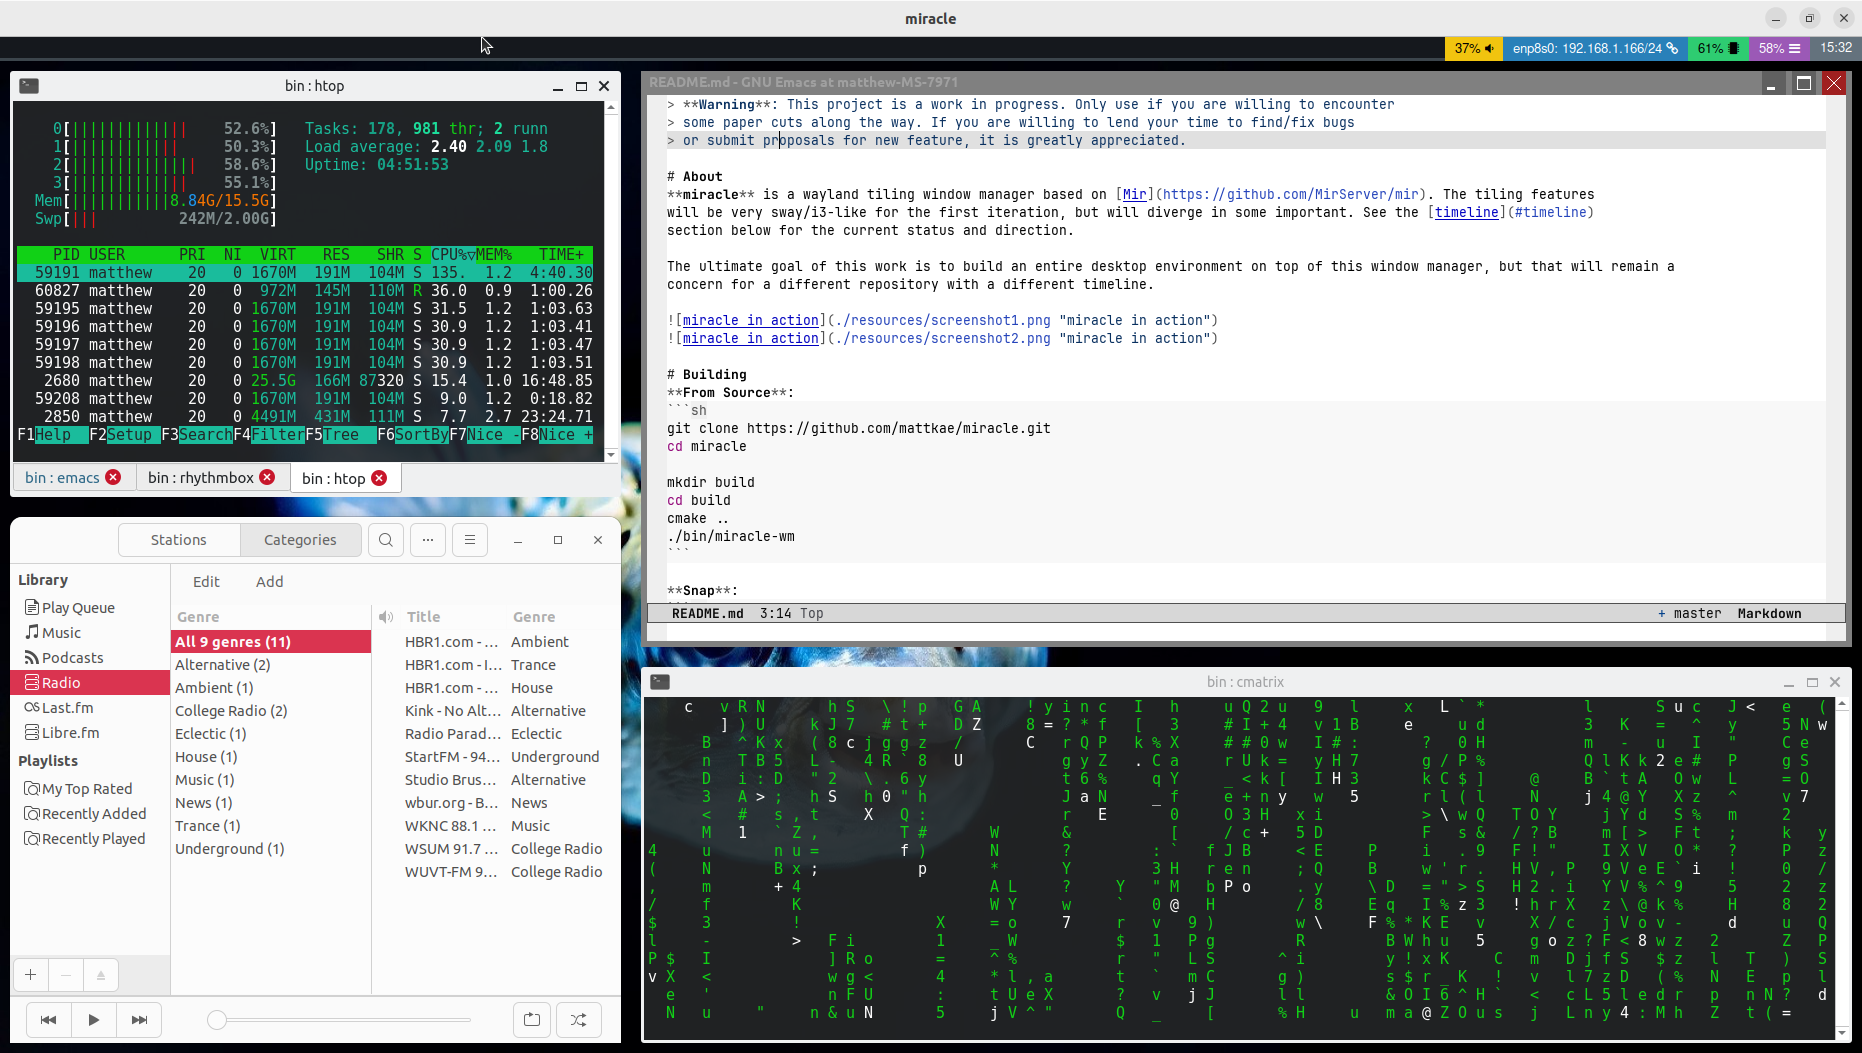The height and width of the screenshot is (1053, 1862).
Task: Click Edit in the radio toolbar
Action: tap(206, 582)
